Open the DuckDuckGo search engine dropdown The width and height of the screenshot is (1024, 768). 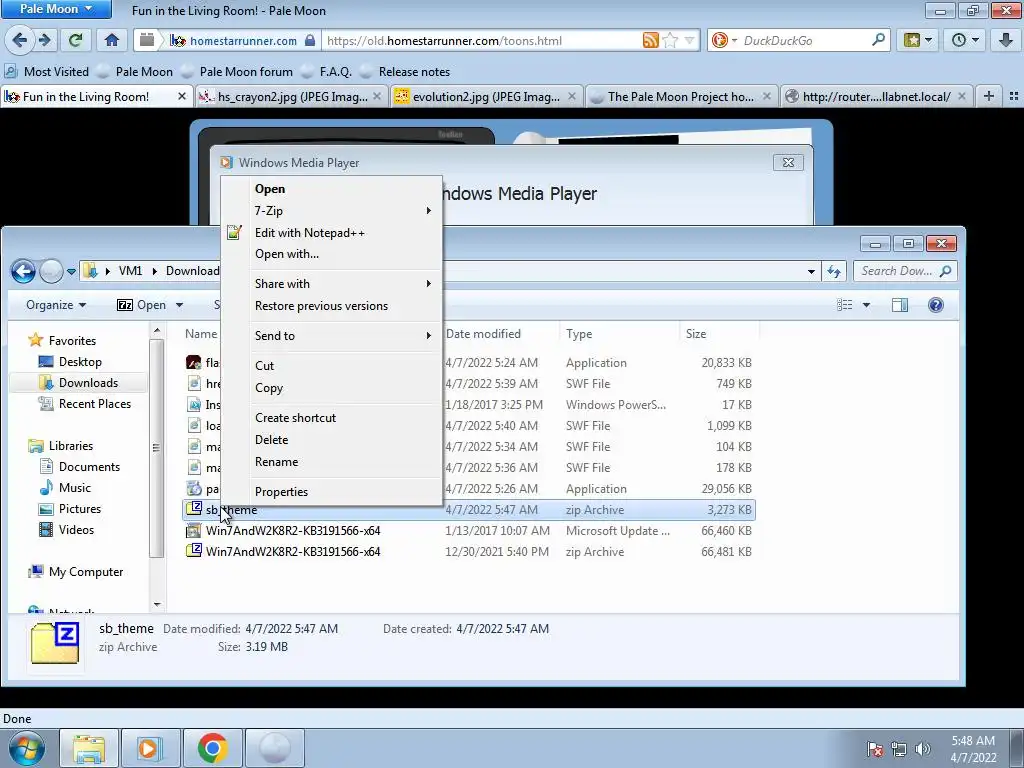point(733,40)
